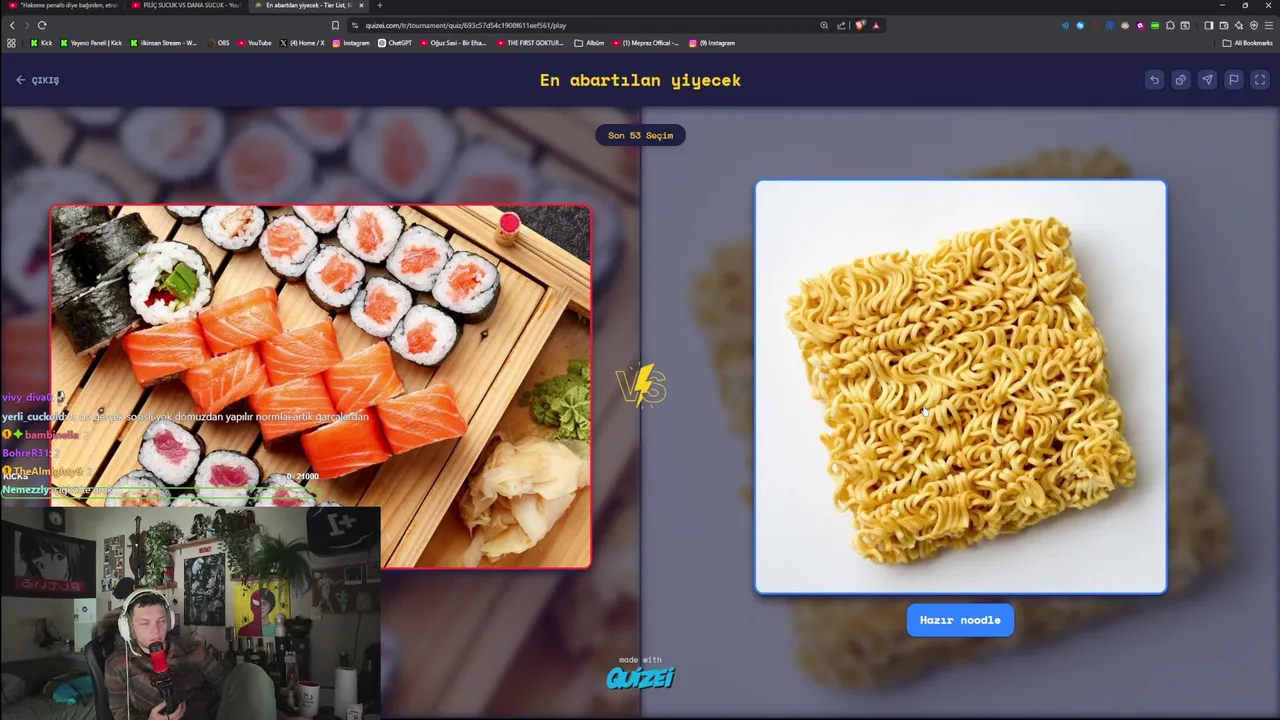Open the YouTube bookmark

[254, 43]
